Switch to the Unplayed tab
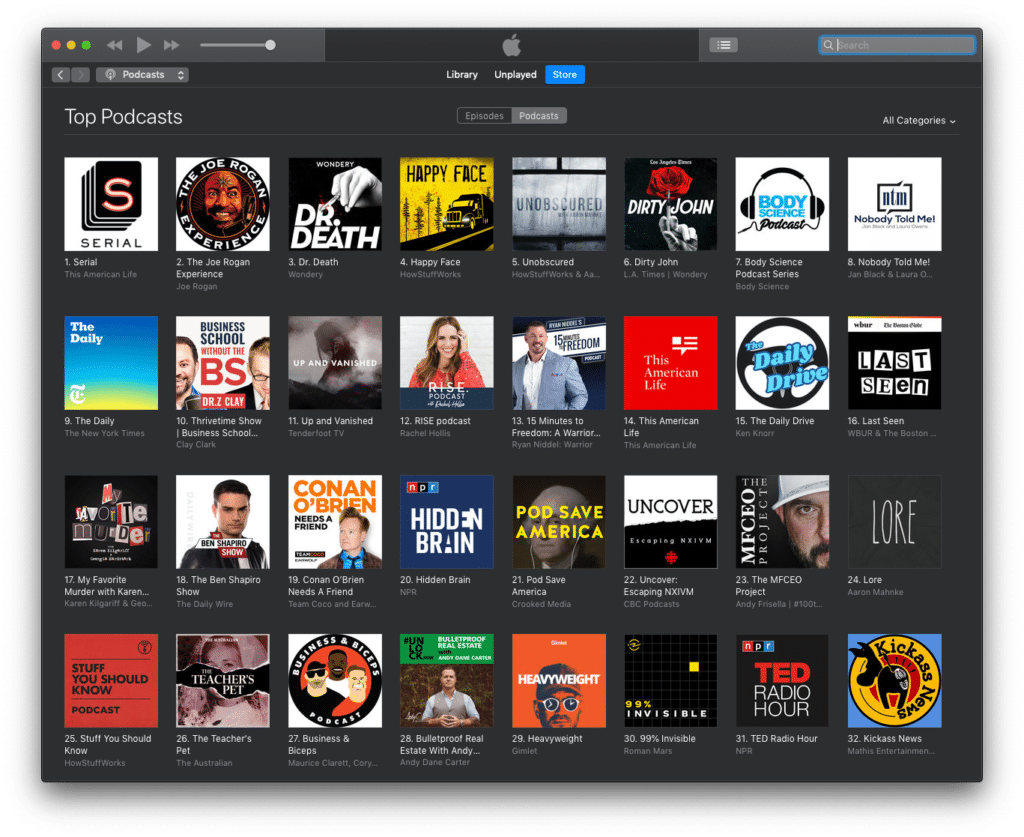This screenshot has width=1024, height=837. point(515,74)
